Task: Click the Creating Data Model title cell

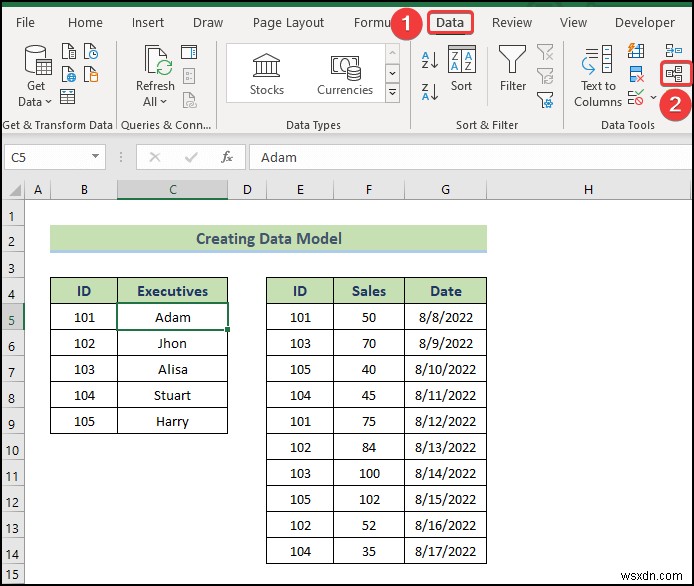Action: pyautogui.click(x=269, y=239)
